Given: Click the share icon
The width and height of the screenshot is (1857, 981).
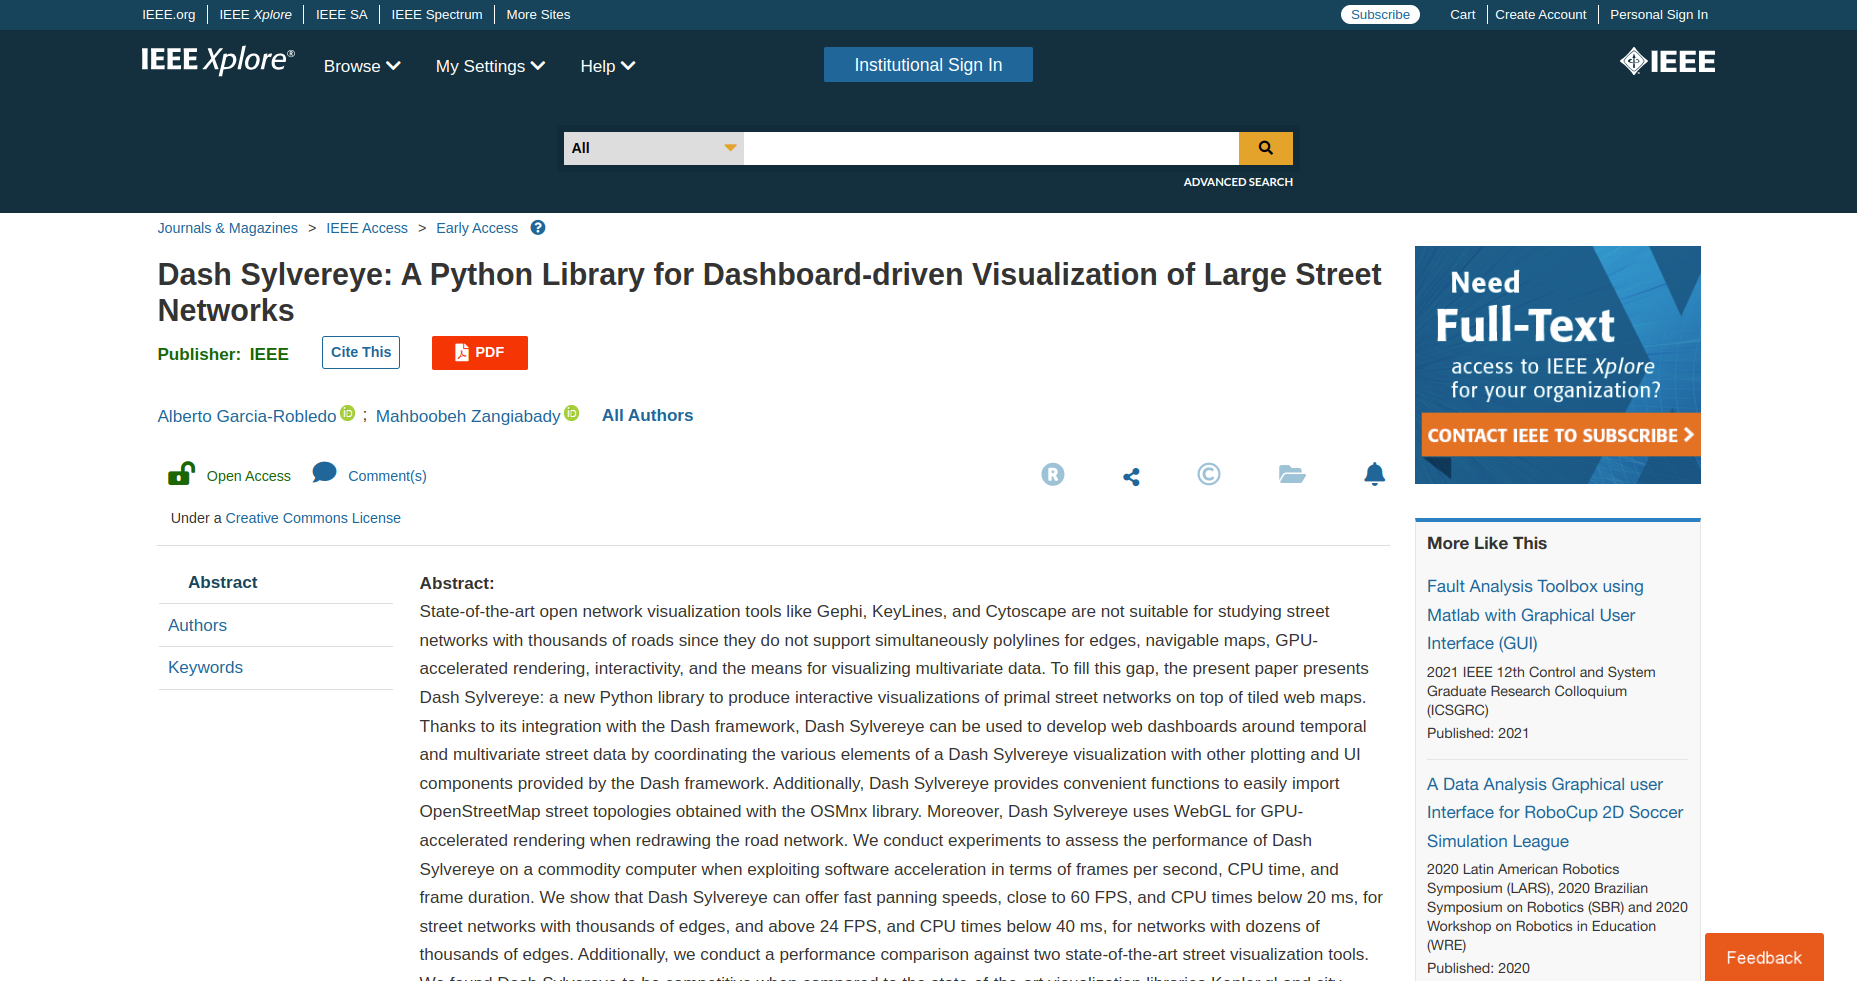Looking at the screenshot, I should (x=1131, y=477).
